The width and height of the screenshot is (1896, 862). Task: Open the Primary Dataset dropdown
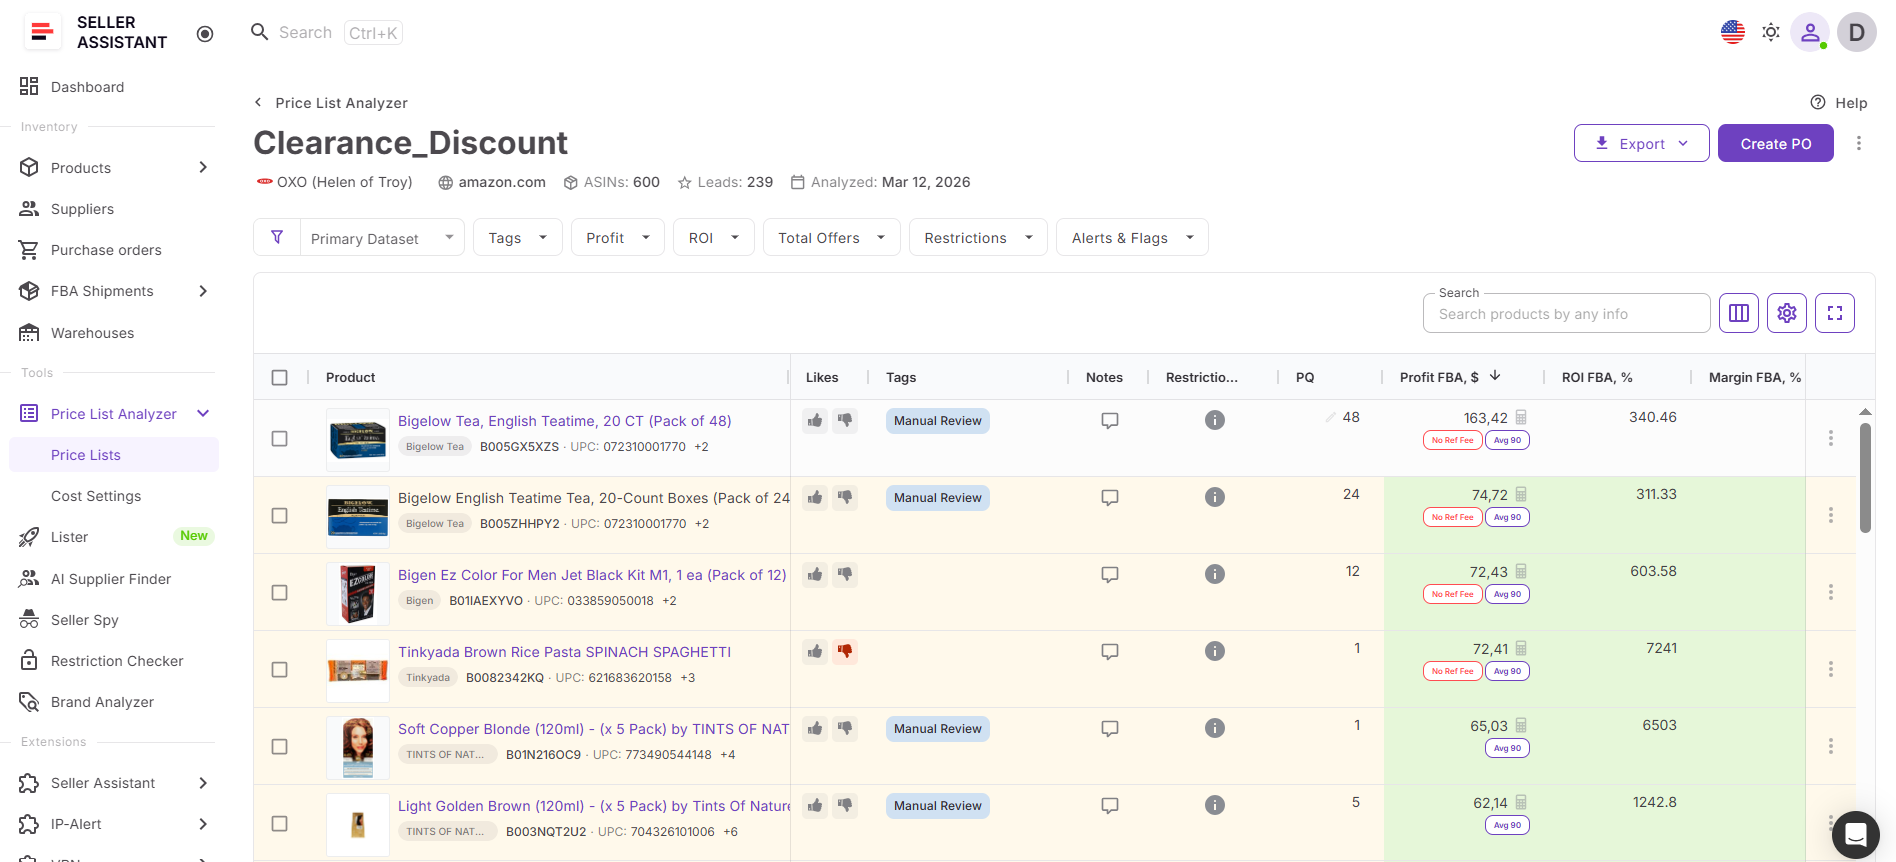(382, 237)
